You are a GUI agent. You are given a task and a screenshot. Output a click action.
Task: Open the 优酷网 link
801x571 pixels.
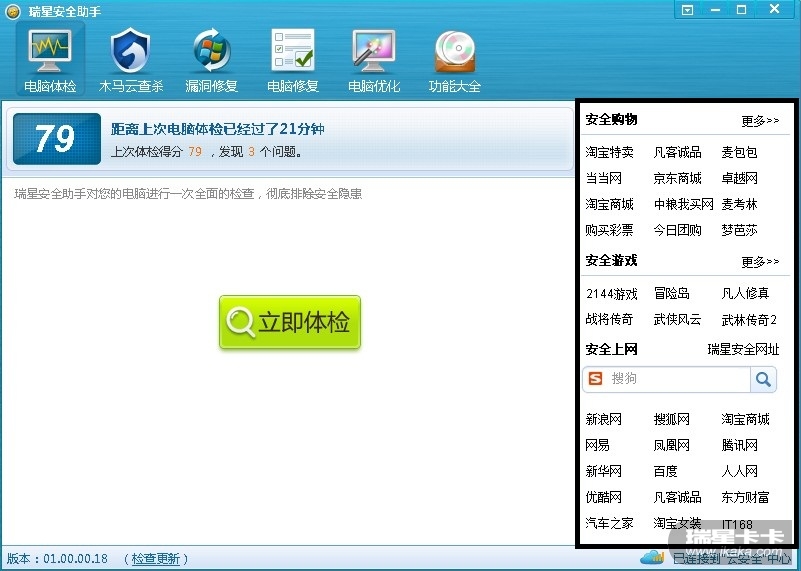click(603, 497)
